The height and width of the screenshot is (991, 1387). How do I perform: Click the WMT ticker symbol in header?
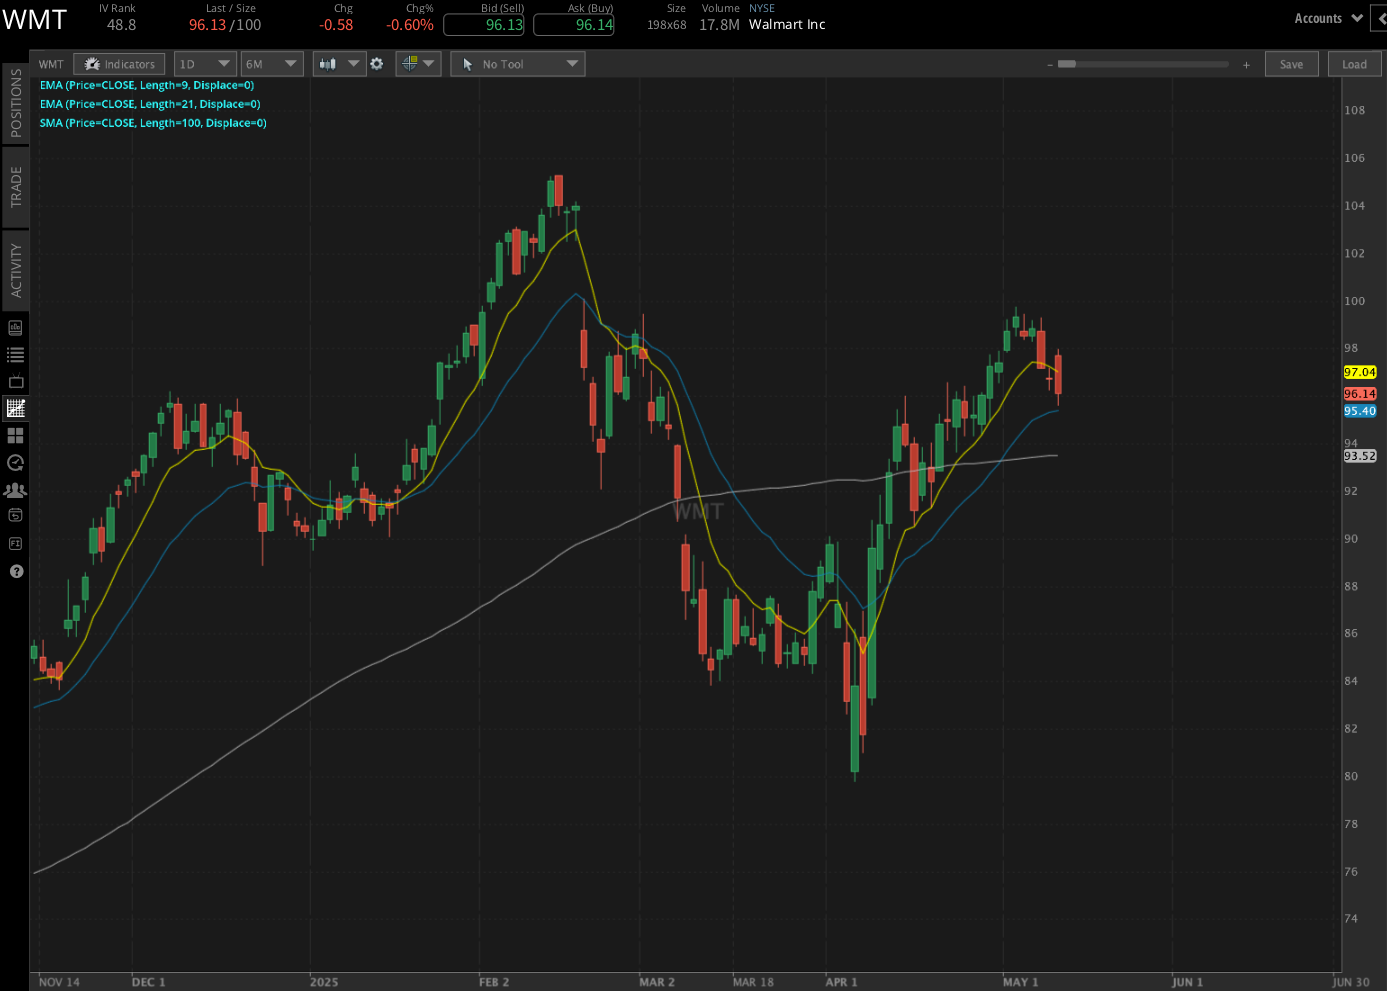(x=35, y=19)
